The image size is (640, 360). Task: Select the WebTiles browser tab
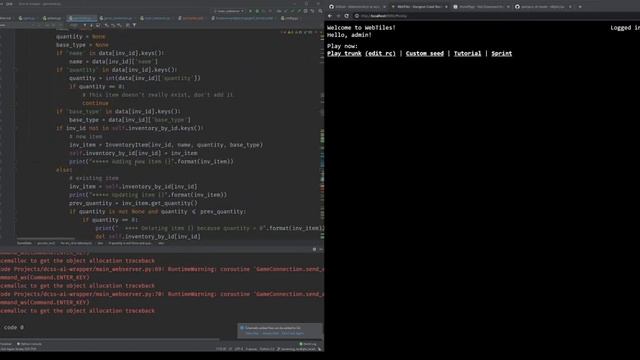pos(419,7)
